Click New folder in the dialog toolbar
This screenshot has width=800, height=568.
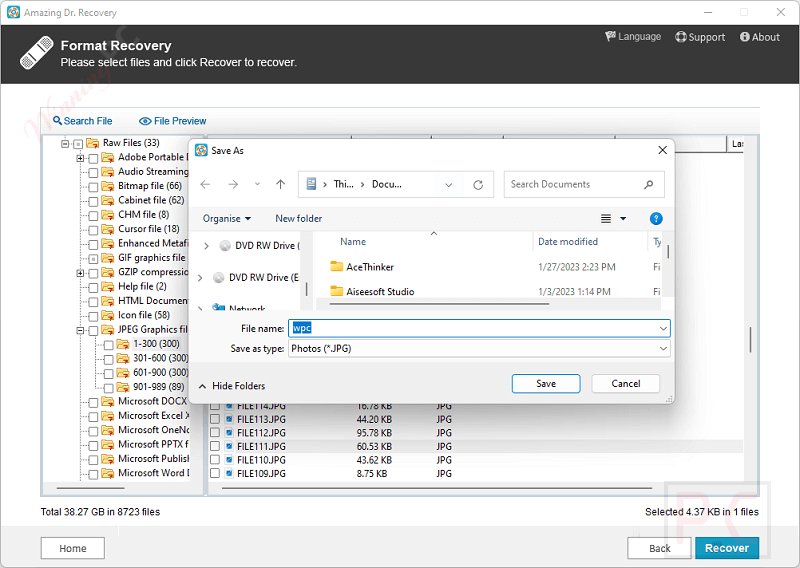(298, 218)
